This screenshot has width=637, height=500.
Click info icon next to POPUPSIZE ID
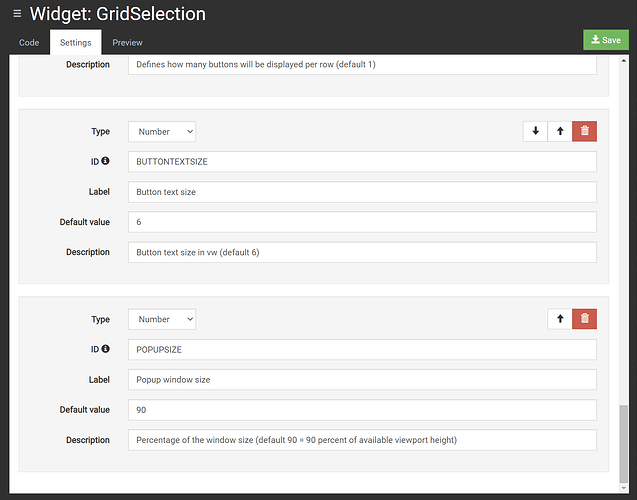click(105, 349)
